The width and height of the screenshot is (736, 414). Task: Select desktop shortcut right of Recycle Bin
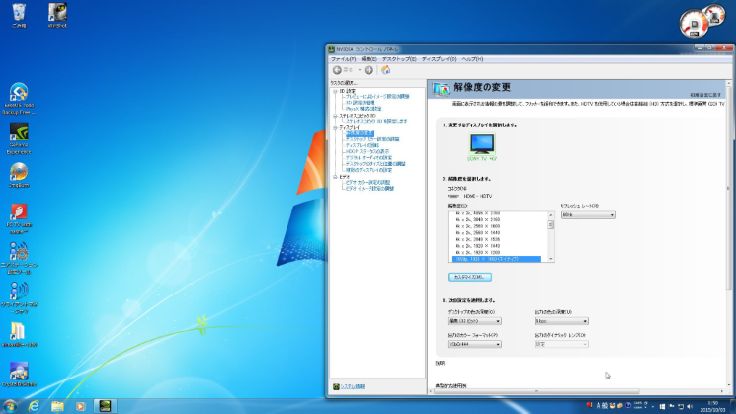(x=57, y=15)
